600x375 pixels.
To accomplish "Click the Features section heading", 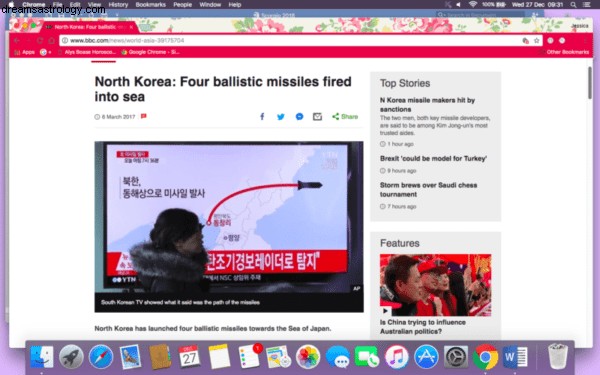I will [399, 243].
